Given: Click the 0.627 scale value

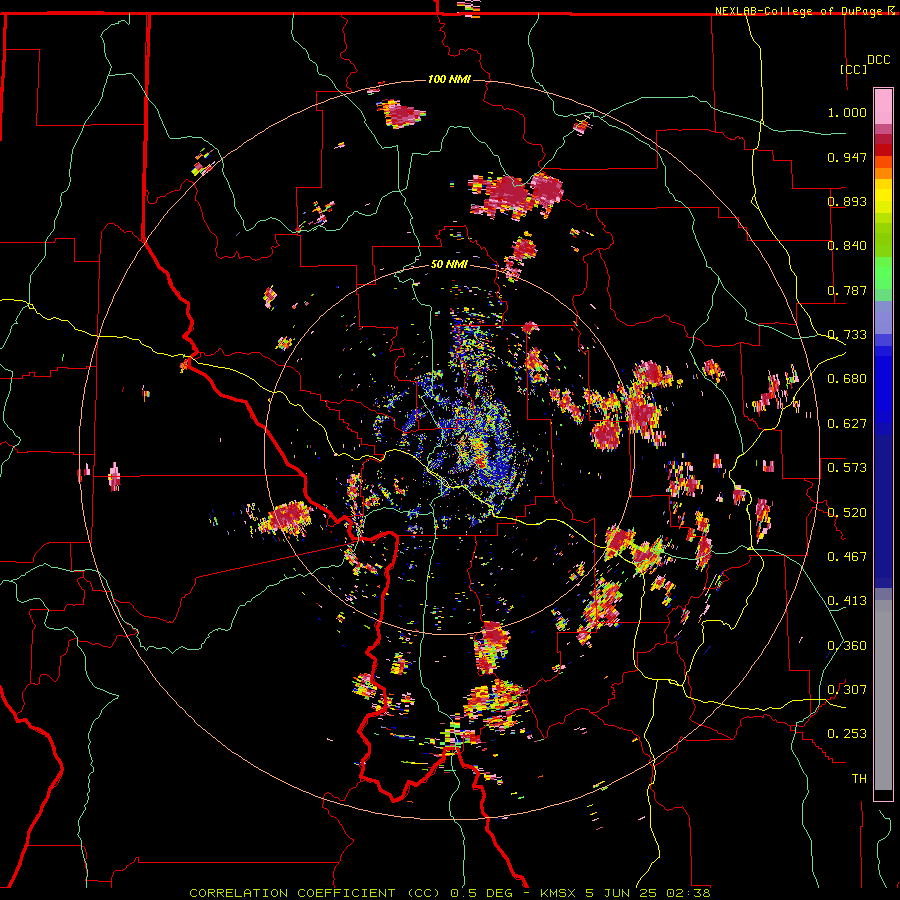Looking at the screenshot, I should coord(847,424).
